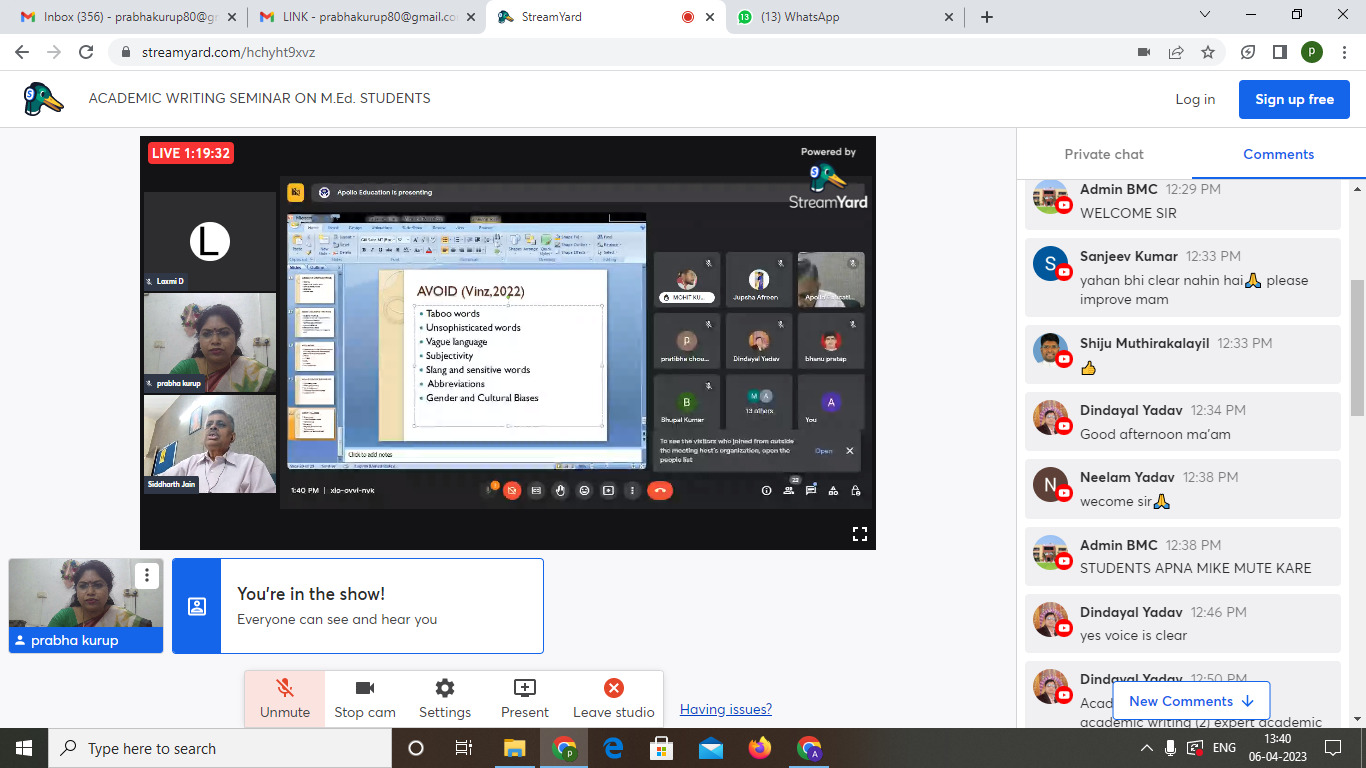The height and width of the screenshot is (768, 1366).
Task: Open Task View on taskbar
Action: tap(464, 748)
